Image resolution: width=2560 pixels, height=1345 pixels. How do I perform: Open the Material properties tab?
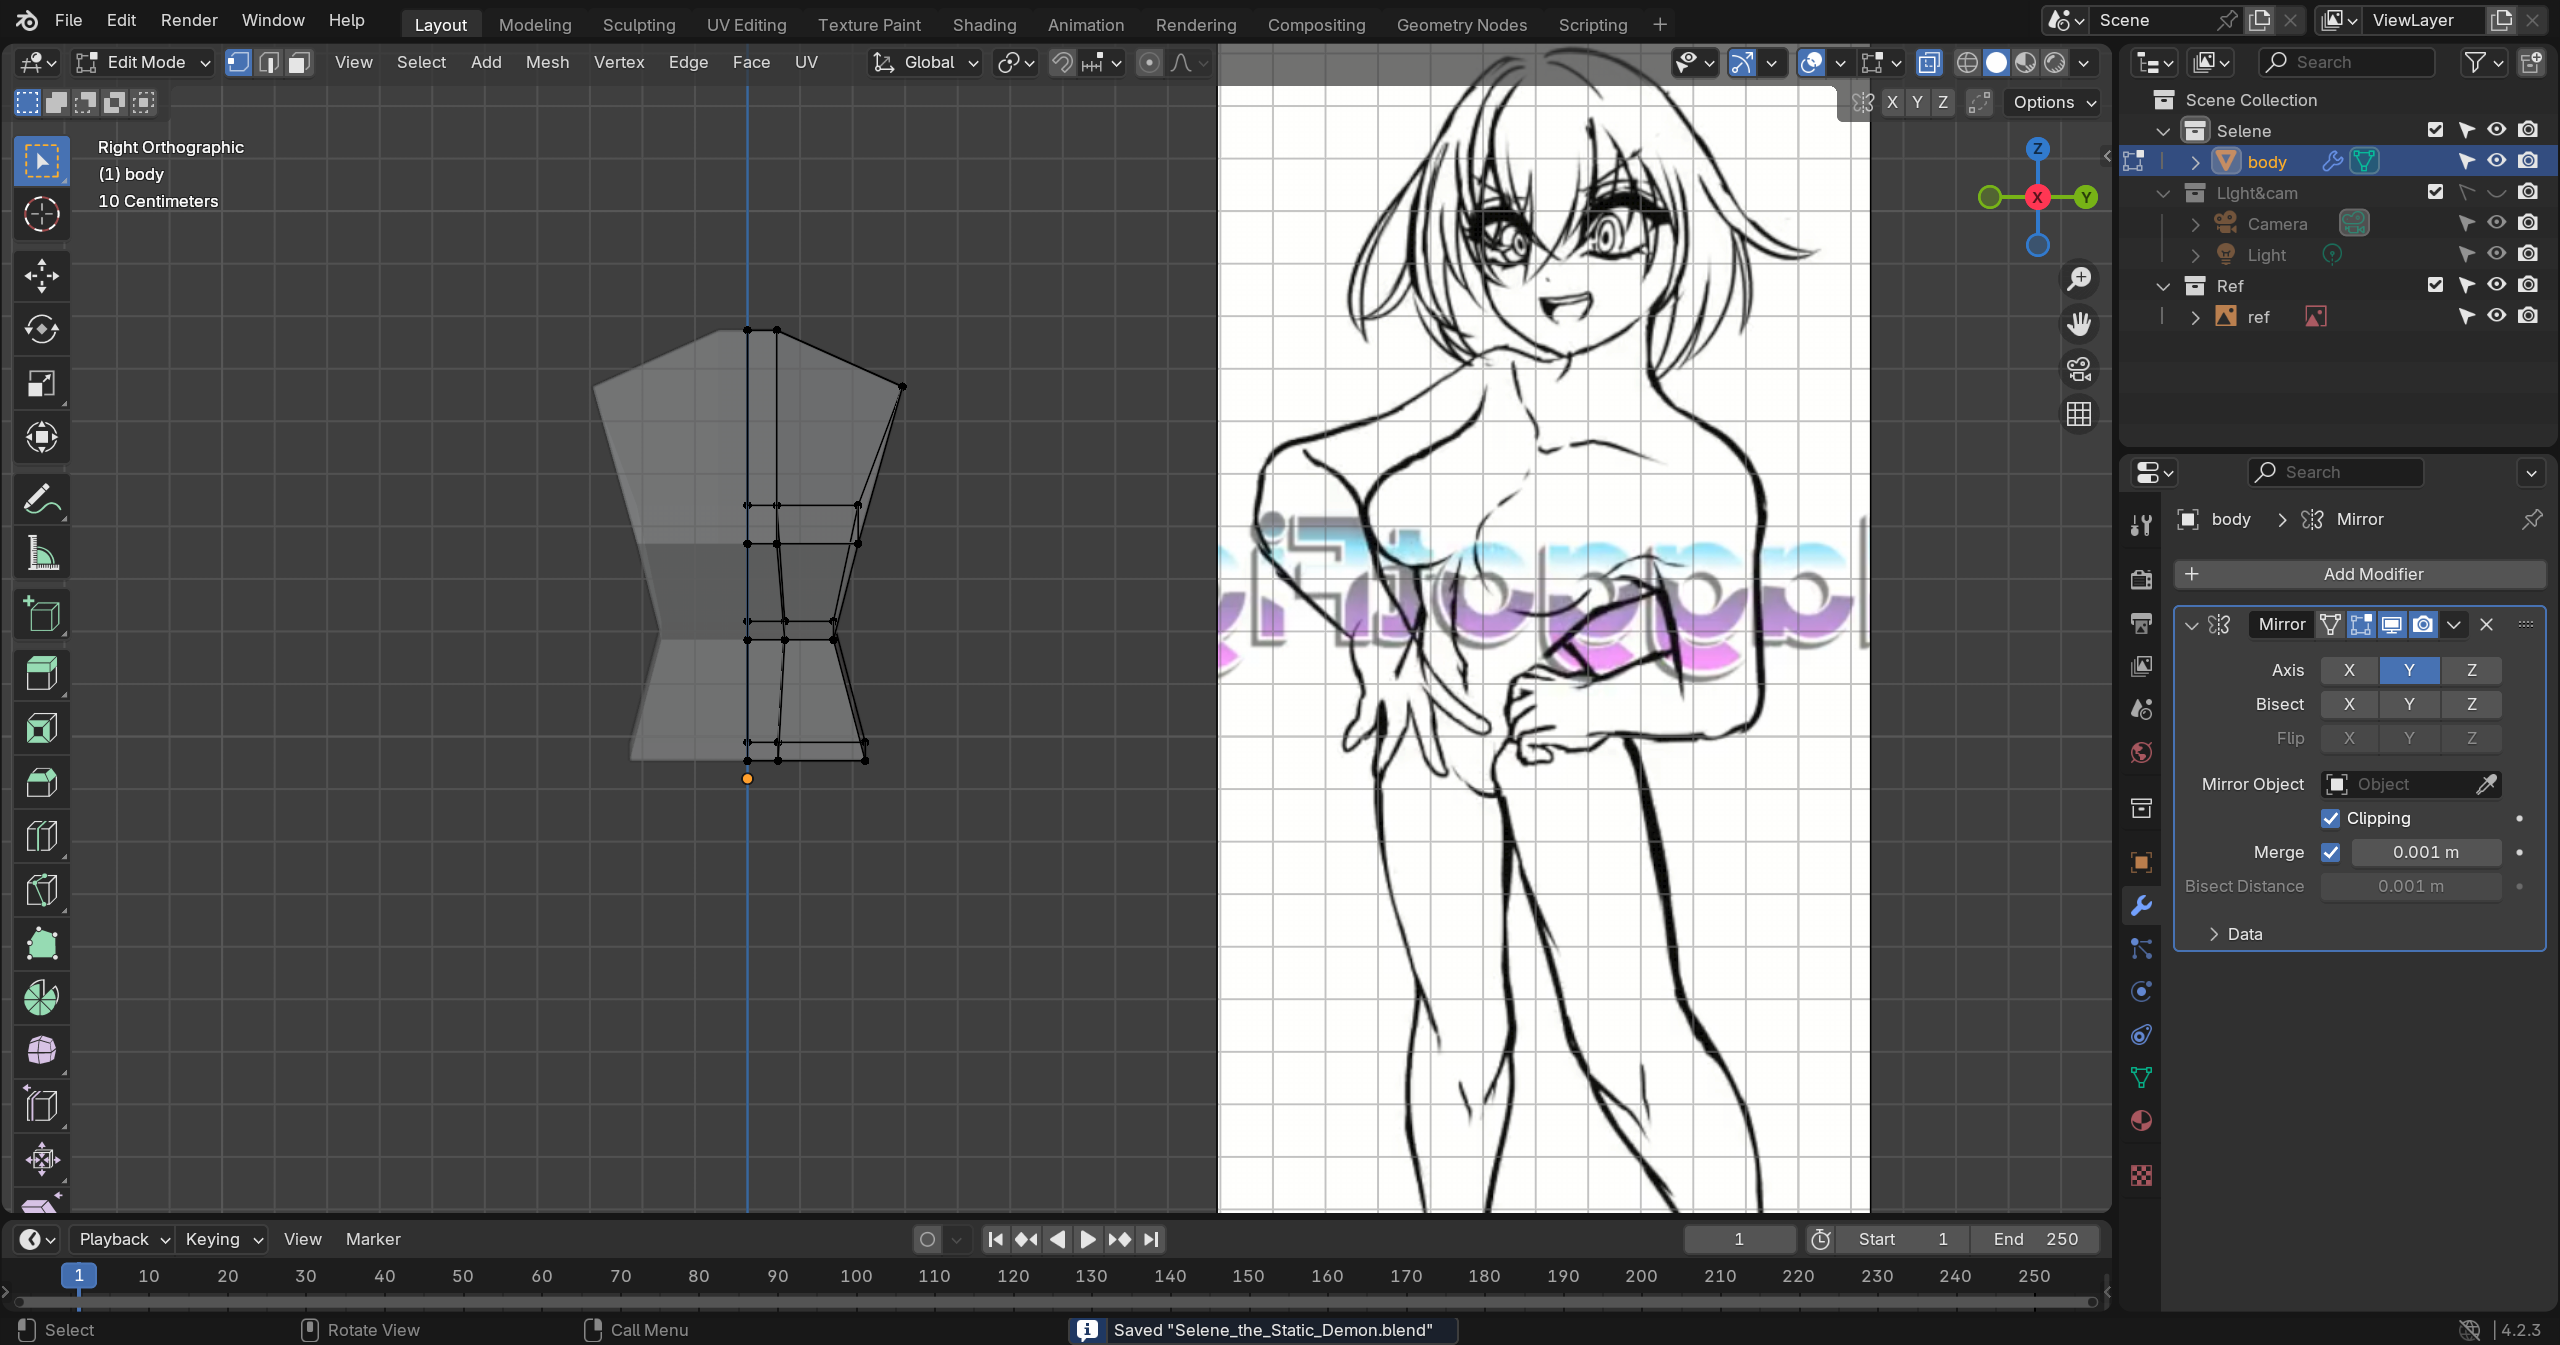click(2141, 1121)
